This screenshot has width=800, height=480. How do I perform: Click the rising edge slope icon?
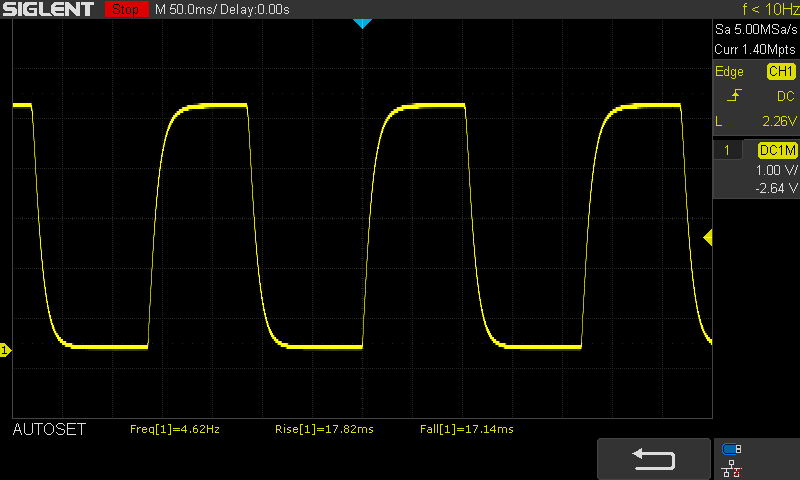pos(734,95)
